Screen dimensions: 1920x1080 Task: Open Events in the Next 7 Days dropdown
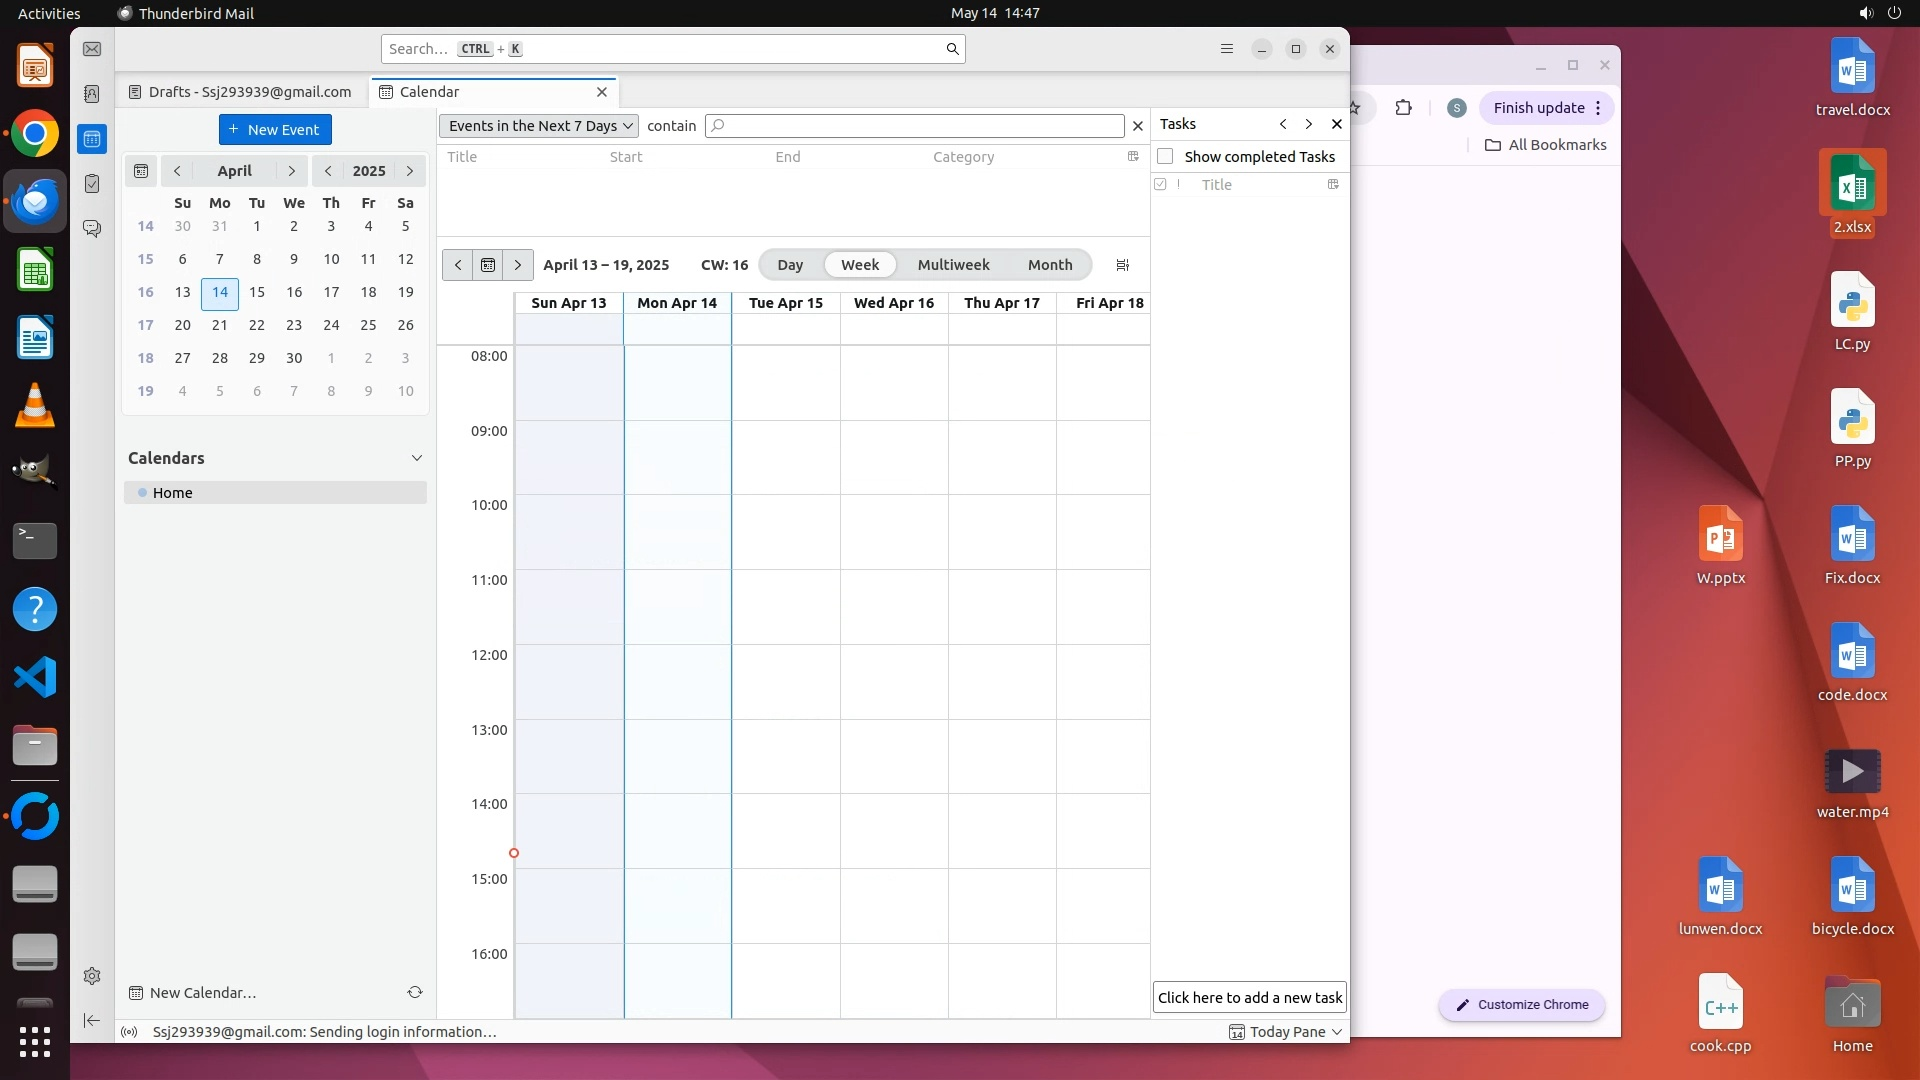tap(538, 126)
